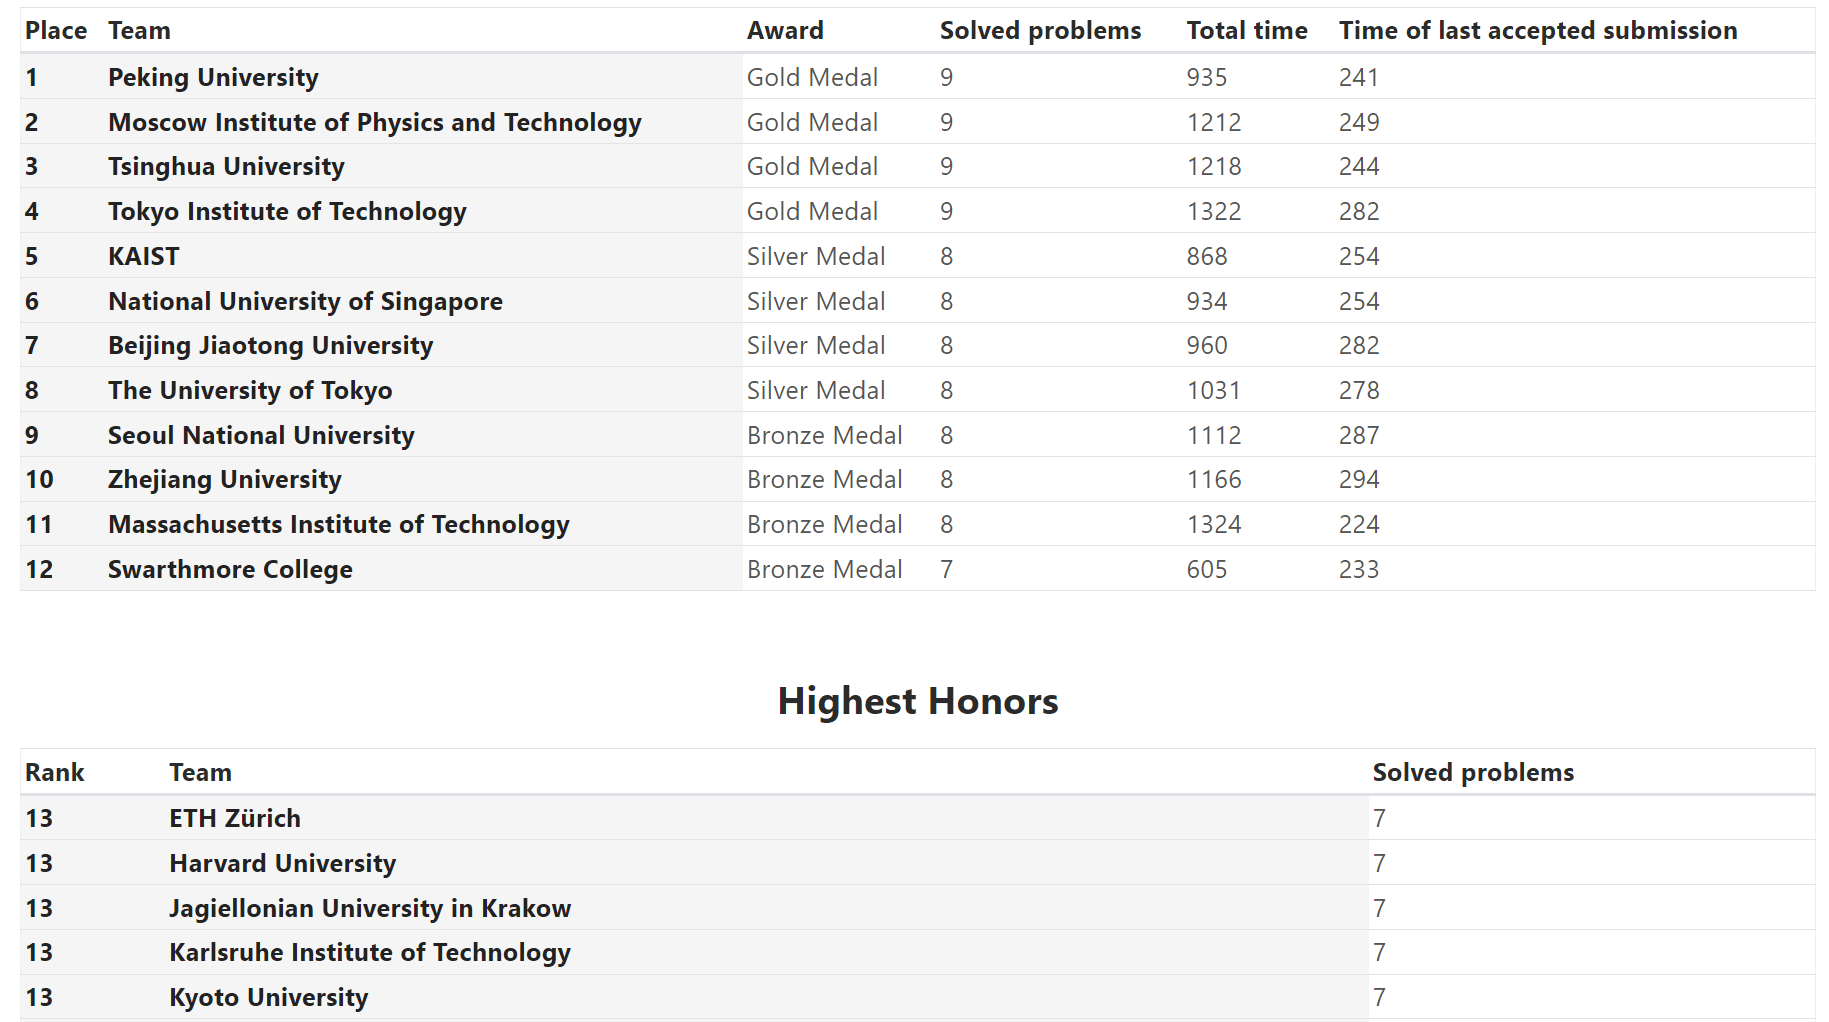Screen dimensions: 1829x1022
Task: Click Peking University's Gold Medal award
Action: [x=812, y=78]
